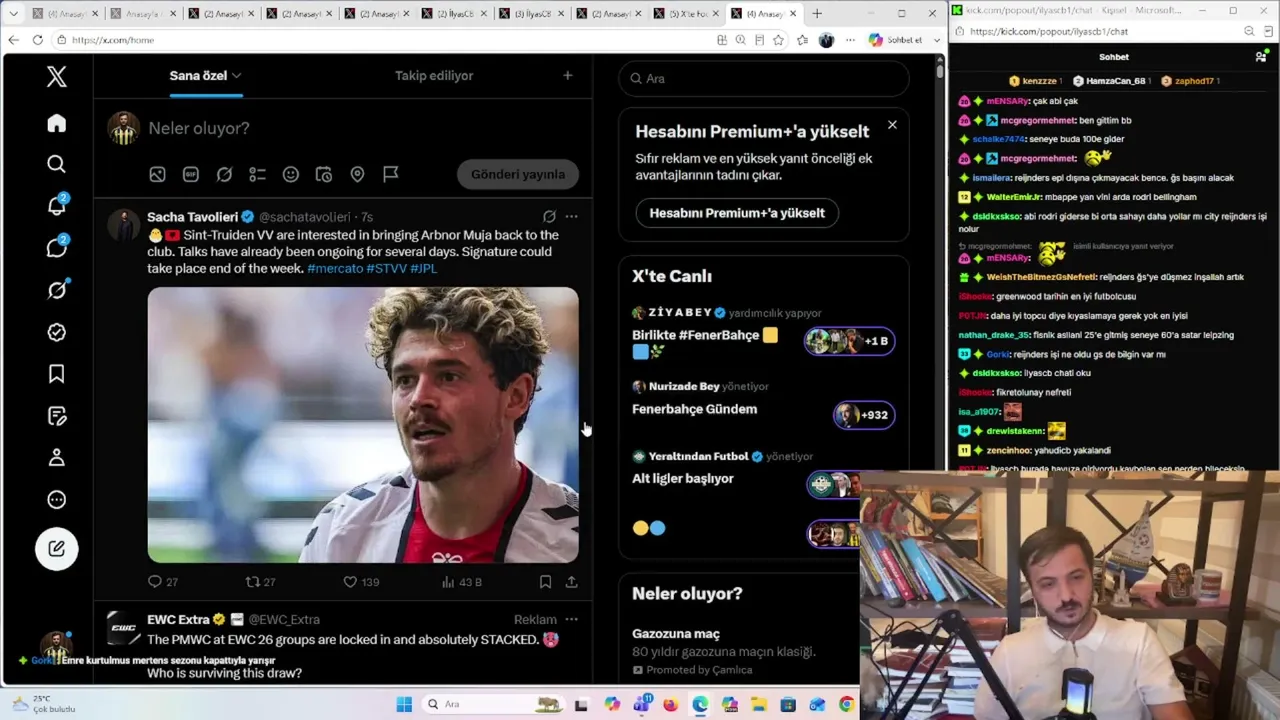Open the chat users icon in Kick chat
This screenshot has height=720, width=1280.
pyautogui.click(x=1261, y=57)
